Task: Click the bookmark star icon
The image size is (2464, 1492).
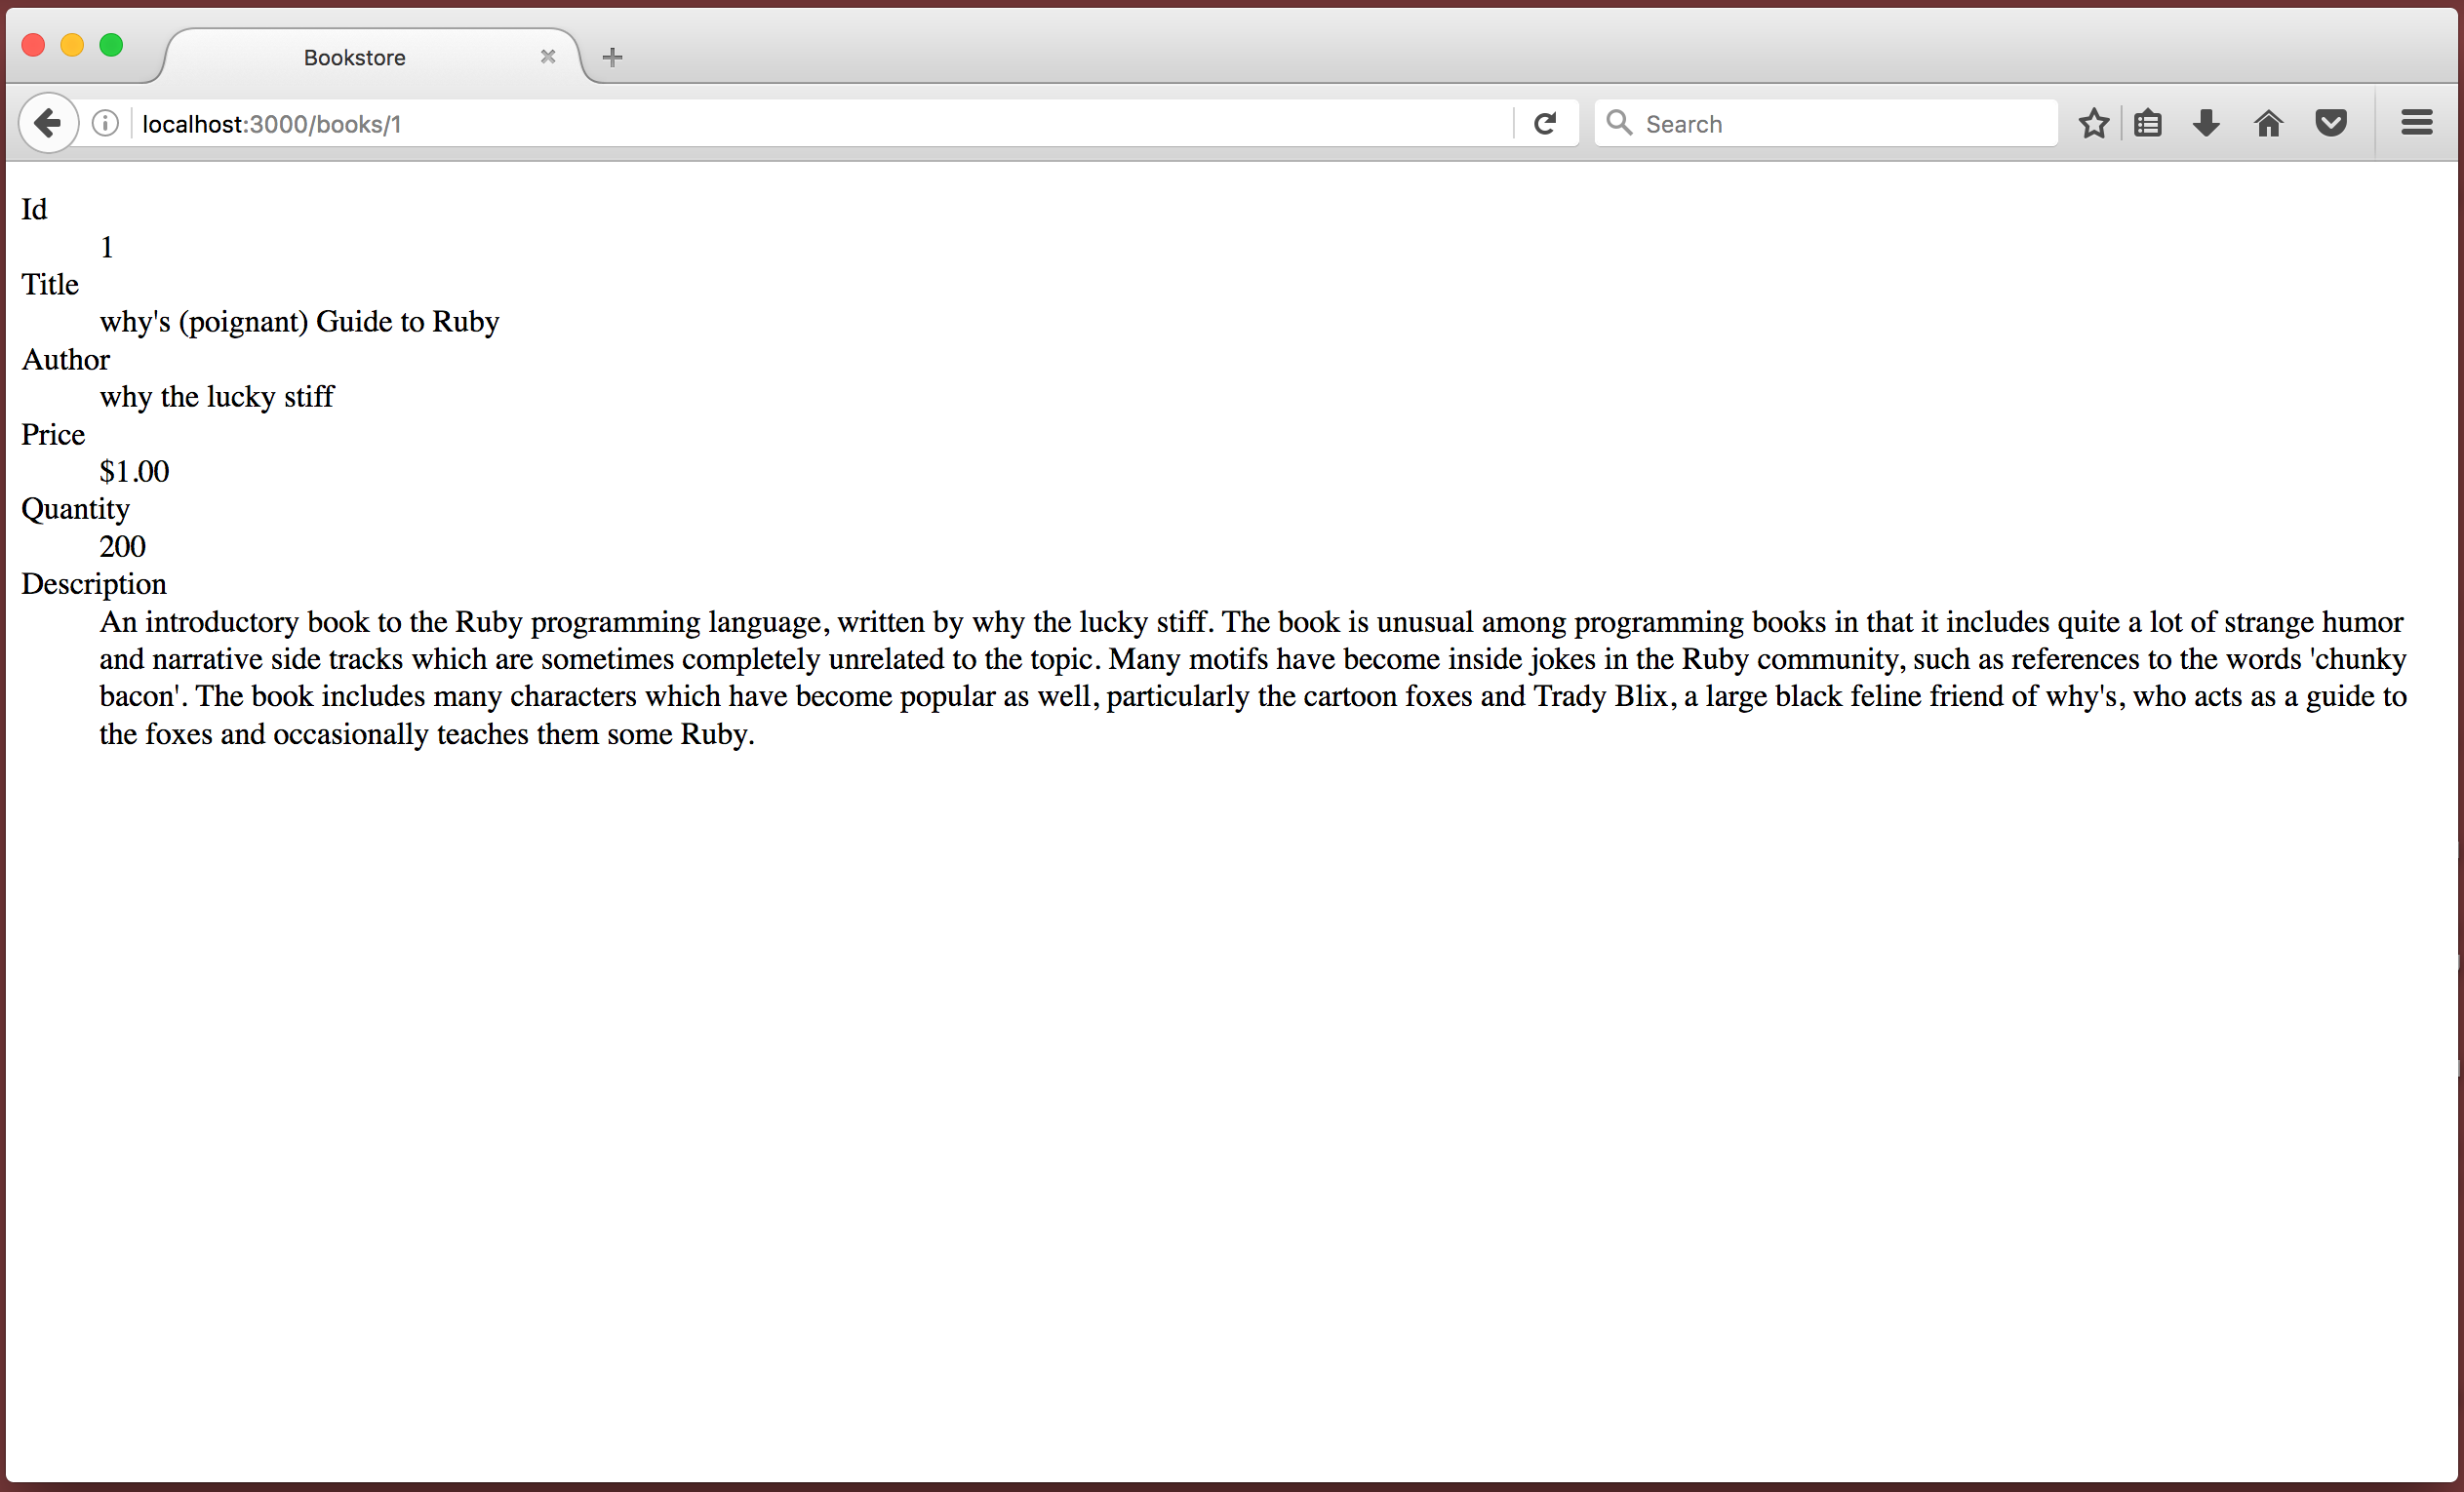Action: pos(2096,123)
